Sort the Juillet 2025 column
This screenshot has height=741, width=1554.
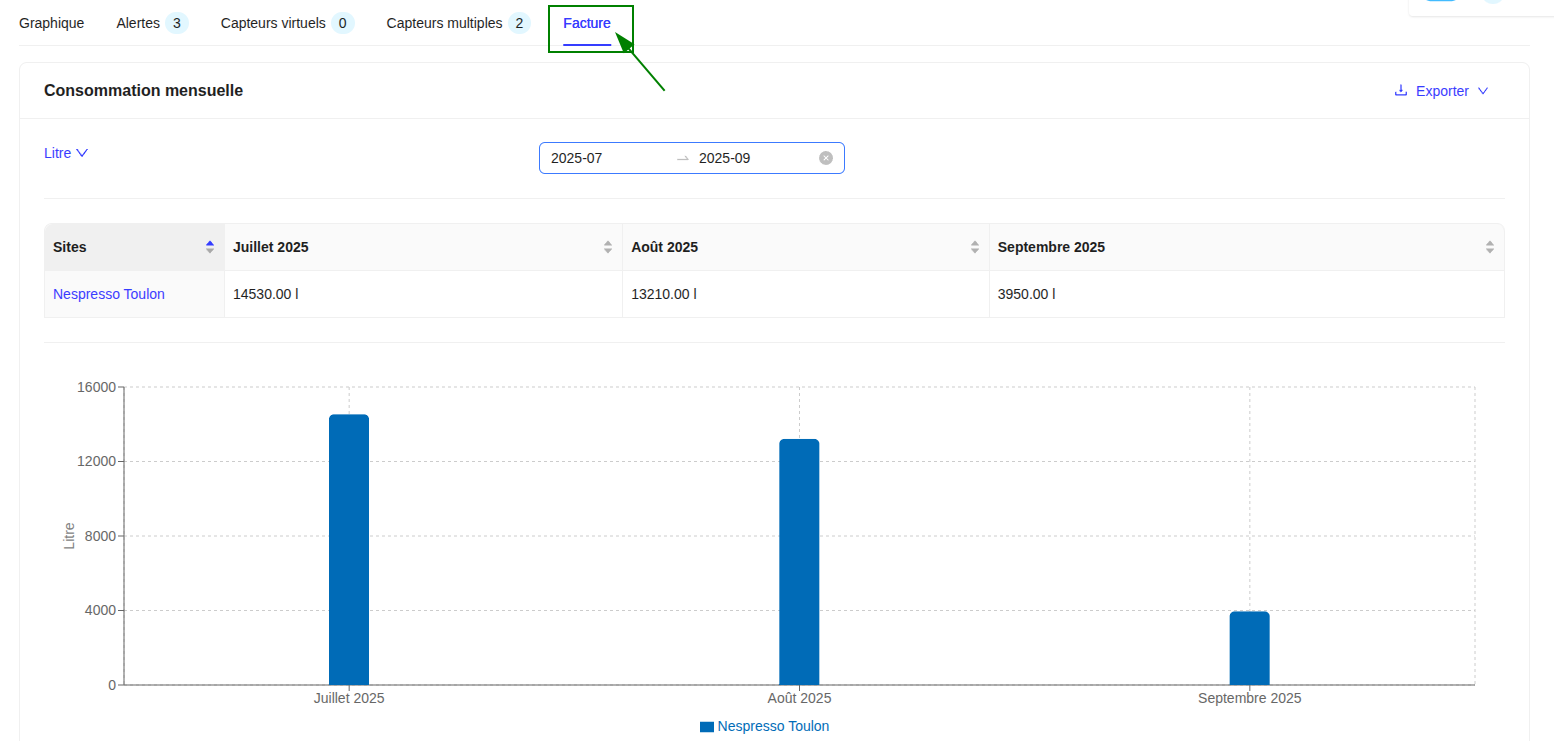[x=607, y=246]
